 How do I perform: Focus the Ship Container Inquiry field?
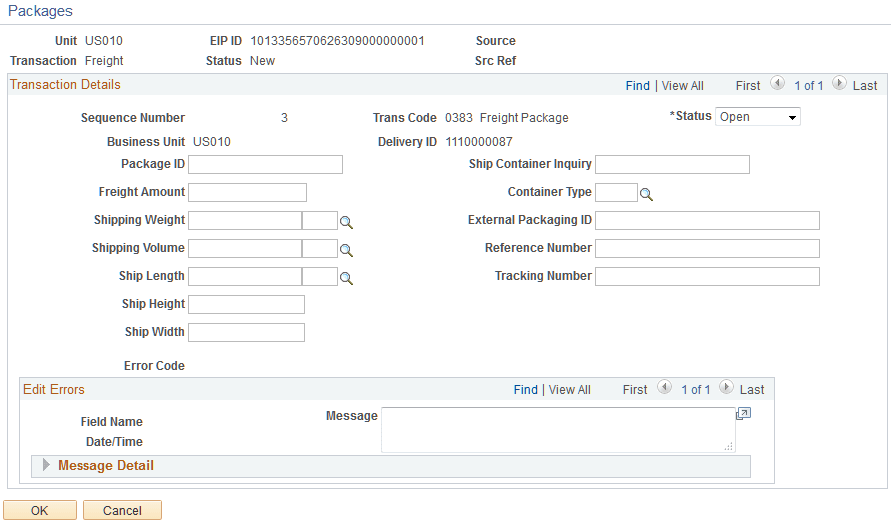672,165
